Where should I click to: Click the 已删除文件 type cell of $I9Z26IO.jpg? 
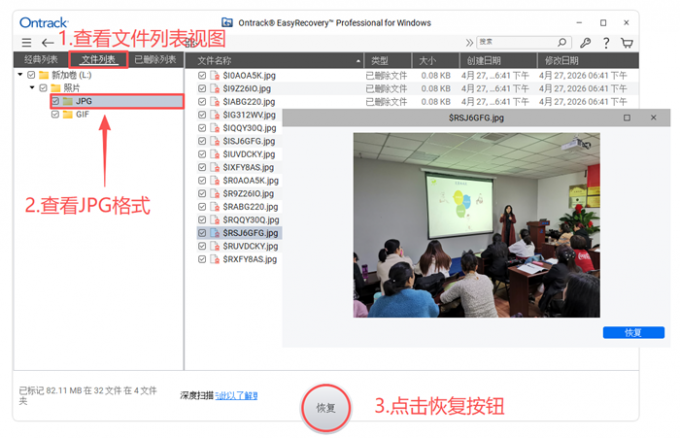pos(386,88)
